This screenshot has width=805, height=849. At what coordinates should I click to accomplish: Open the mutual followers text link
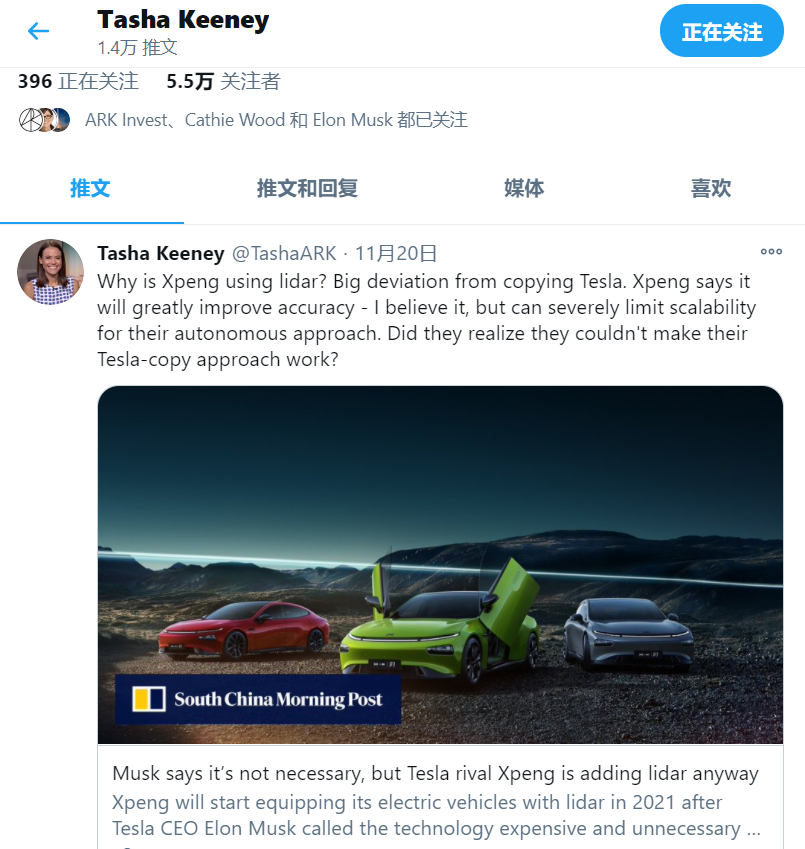tap(276, 120)
